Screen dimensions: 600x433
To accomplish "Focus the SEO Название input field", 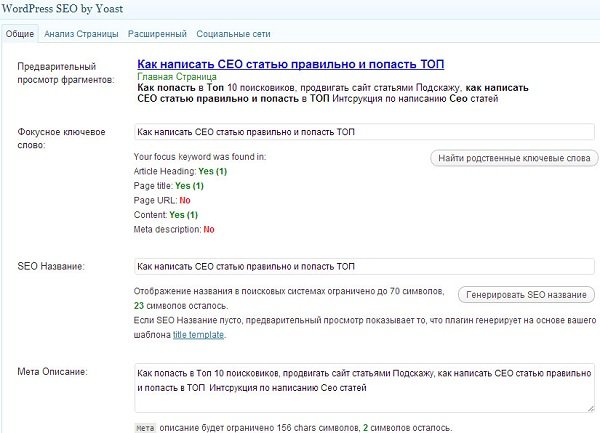I will (364, 266).
